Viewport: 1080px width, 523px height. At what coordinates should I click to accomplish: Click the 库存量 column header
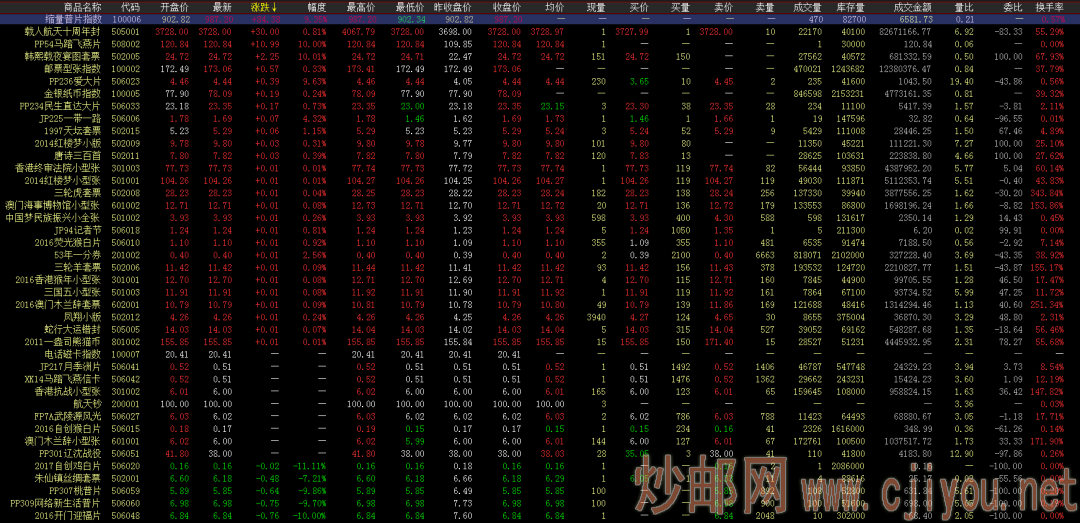tap(853, 7)
